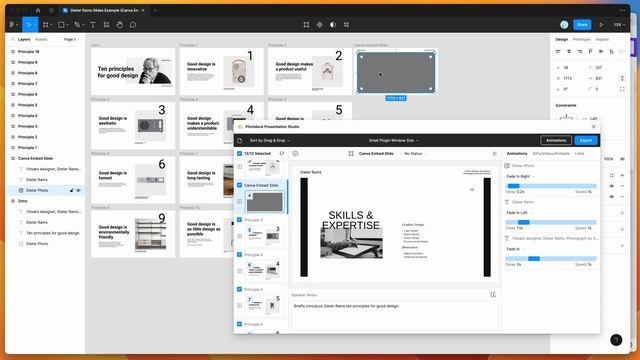Switch to the Assets tab

click(x=41, y=40)
